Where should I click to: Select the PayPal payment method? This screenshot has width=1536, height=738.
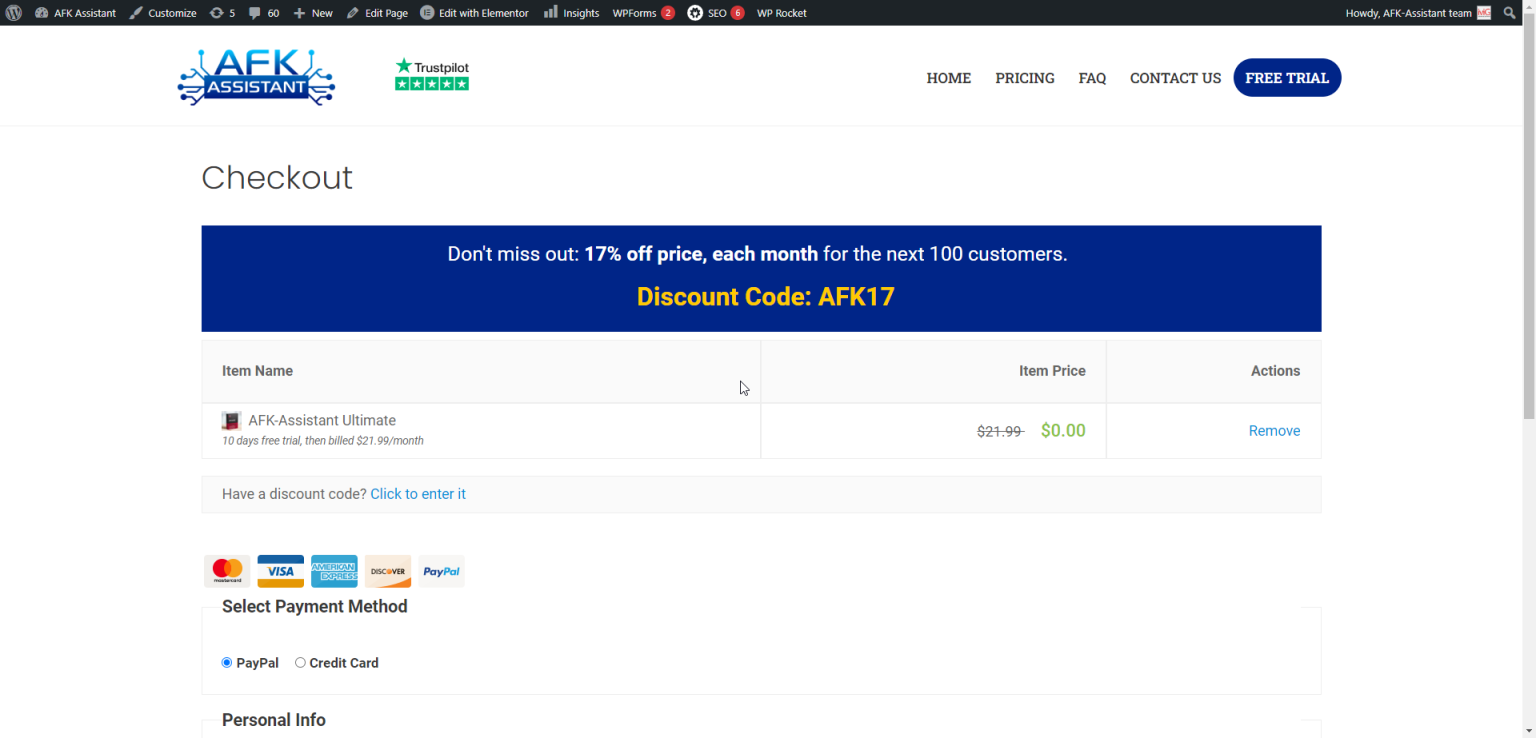pyautogui.click(x=227, y=663)
